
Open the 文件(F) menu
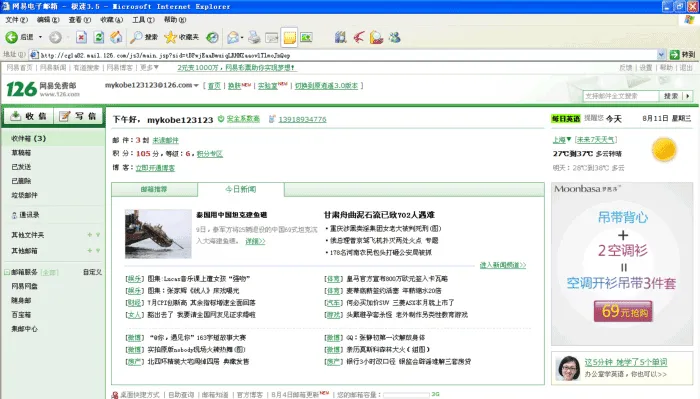(x=17, y=20)
